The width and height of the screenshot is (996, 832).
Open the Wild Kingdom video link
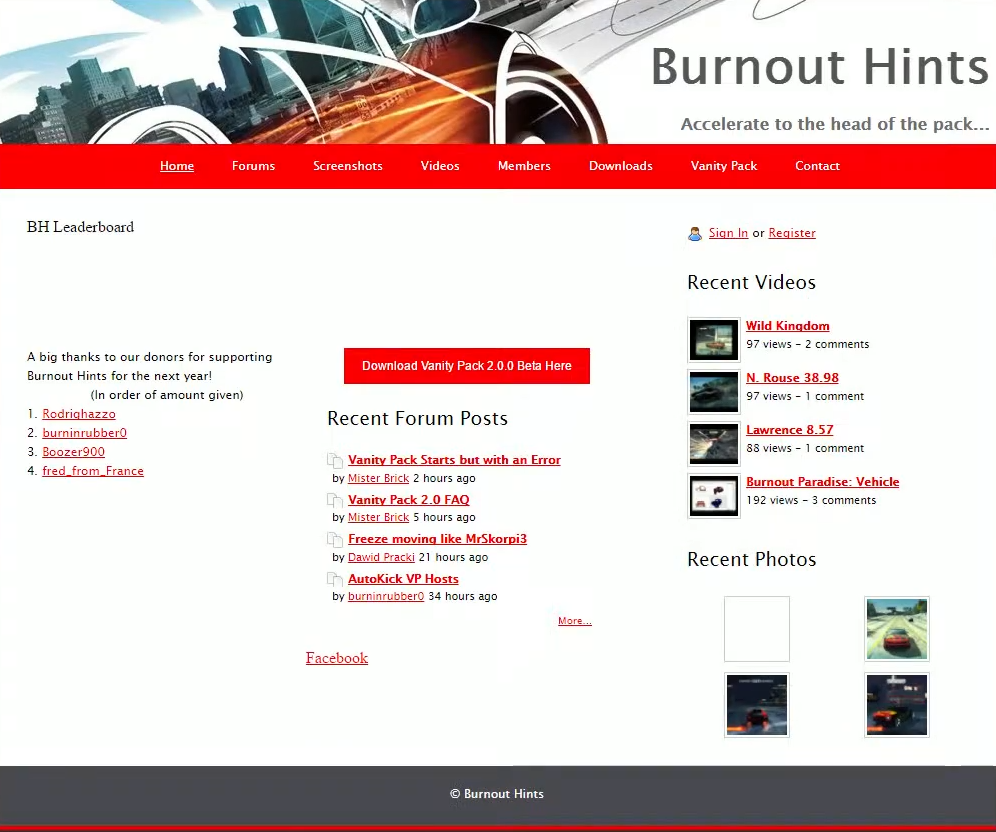tap(788, 326)
